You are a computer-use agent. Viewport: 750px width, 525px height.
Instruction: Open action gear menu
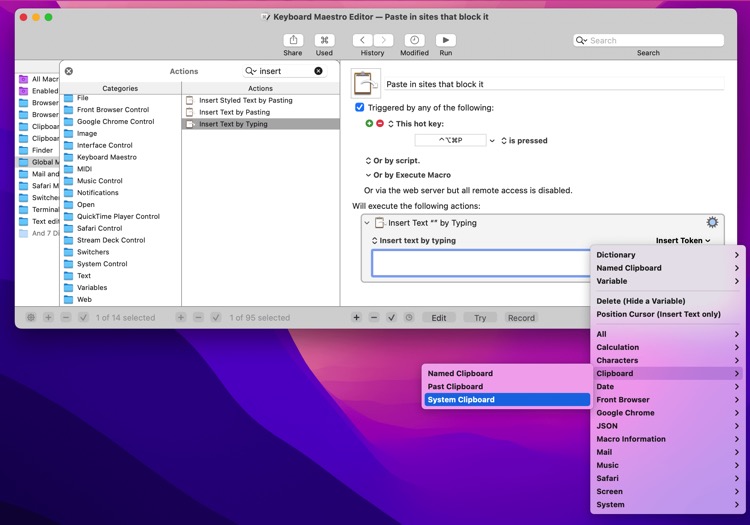click(712, 222)
